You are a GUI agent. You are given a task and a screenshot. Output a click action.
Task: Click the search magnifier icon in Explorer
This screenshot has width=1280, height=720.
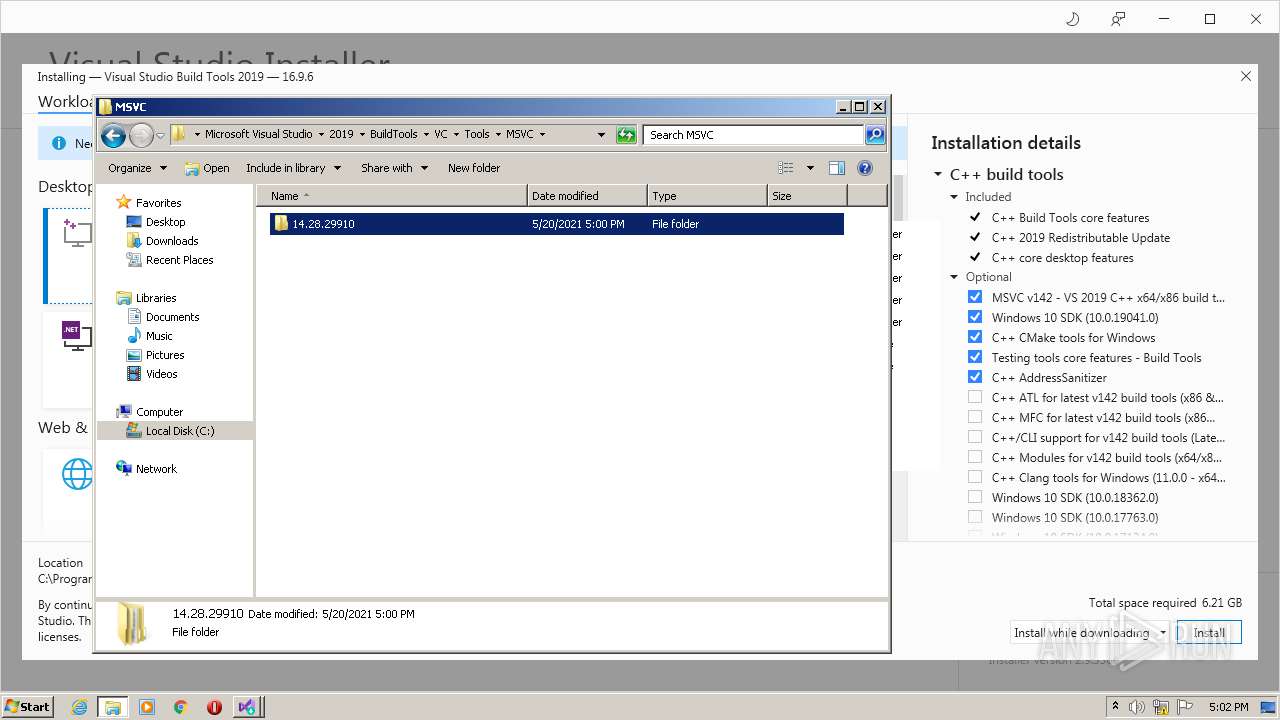(x=875, y=135)
